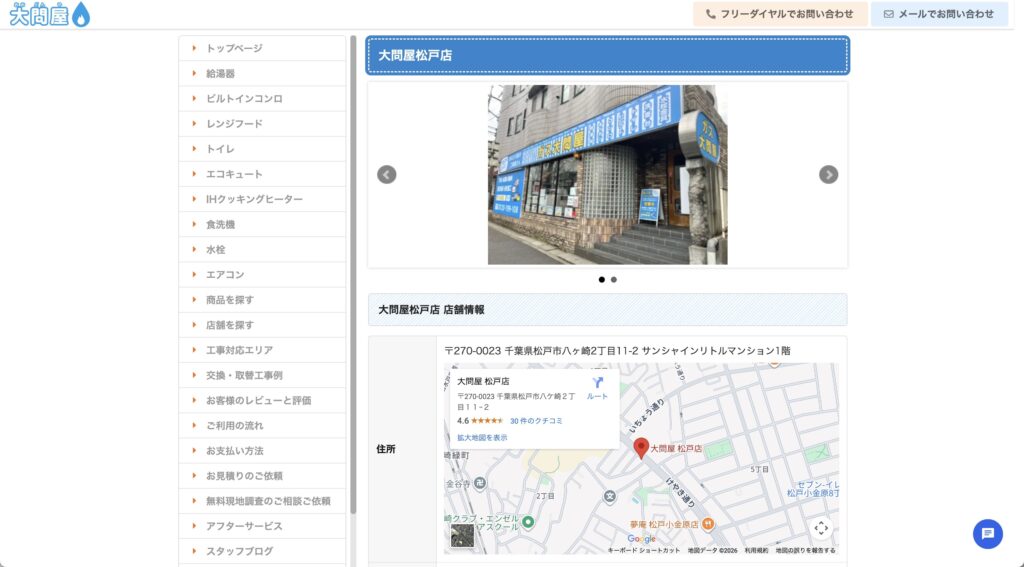Select the first carousel dot indicator

(602, 280)
